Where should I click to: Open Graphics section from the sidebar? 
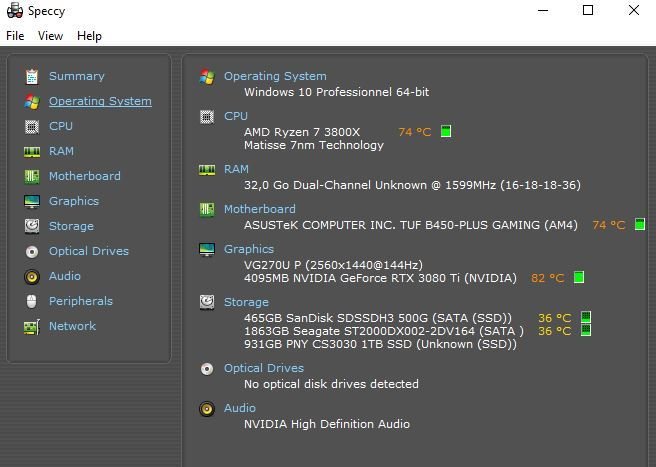(x=74, y=201)
